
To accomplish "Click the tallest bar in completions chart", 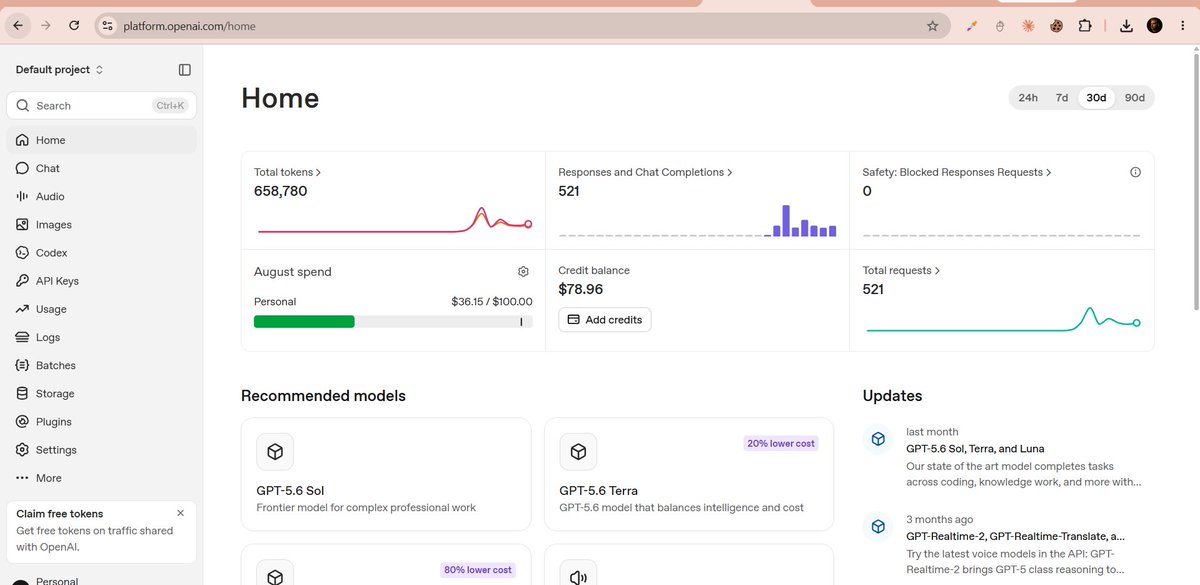I will point(786,221).
